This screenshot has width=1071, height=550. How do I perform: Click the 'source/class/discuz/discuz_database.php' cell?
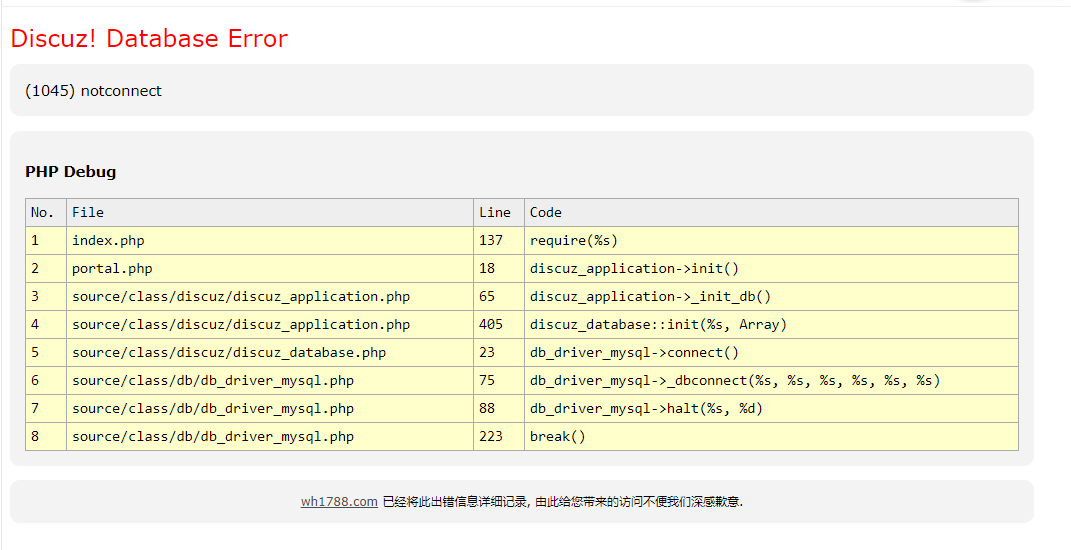270,353
